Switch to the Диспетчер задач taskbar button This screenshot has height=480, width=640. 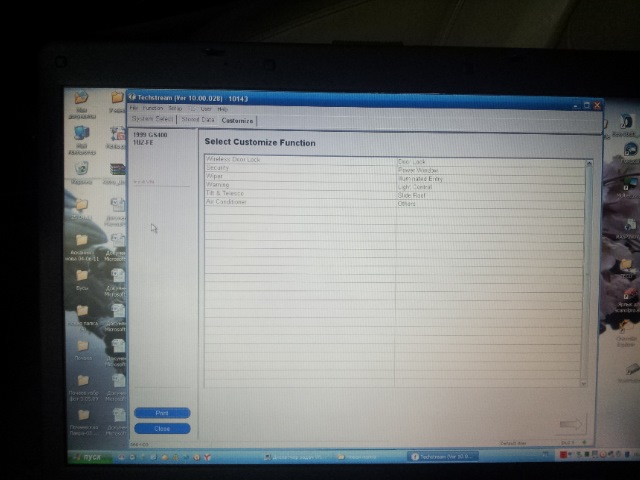click(x=297, y=457)
